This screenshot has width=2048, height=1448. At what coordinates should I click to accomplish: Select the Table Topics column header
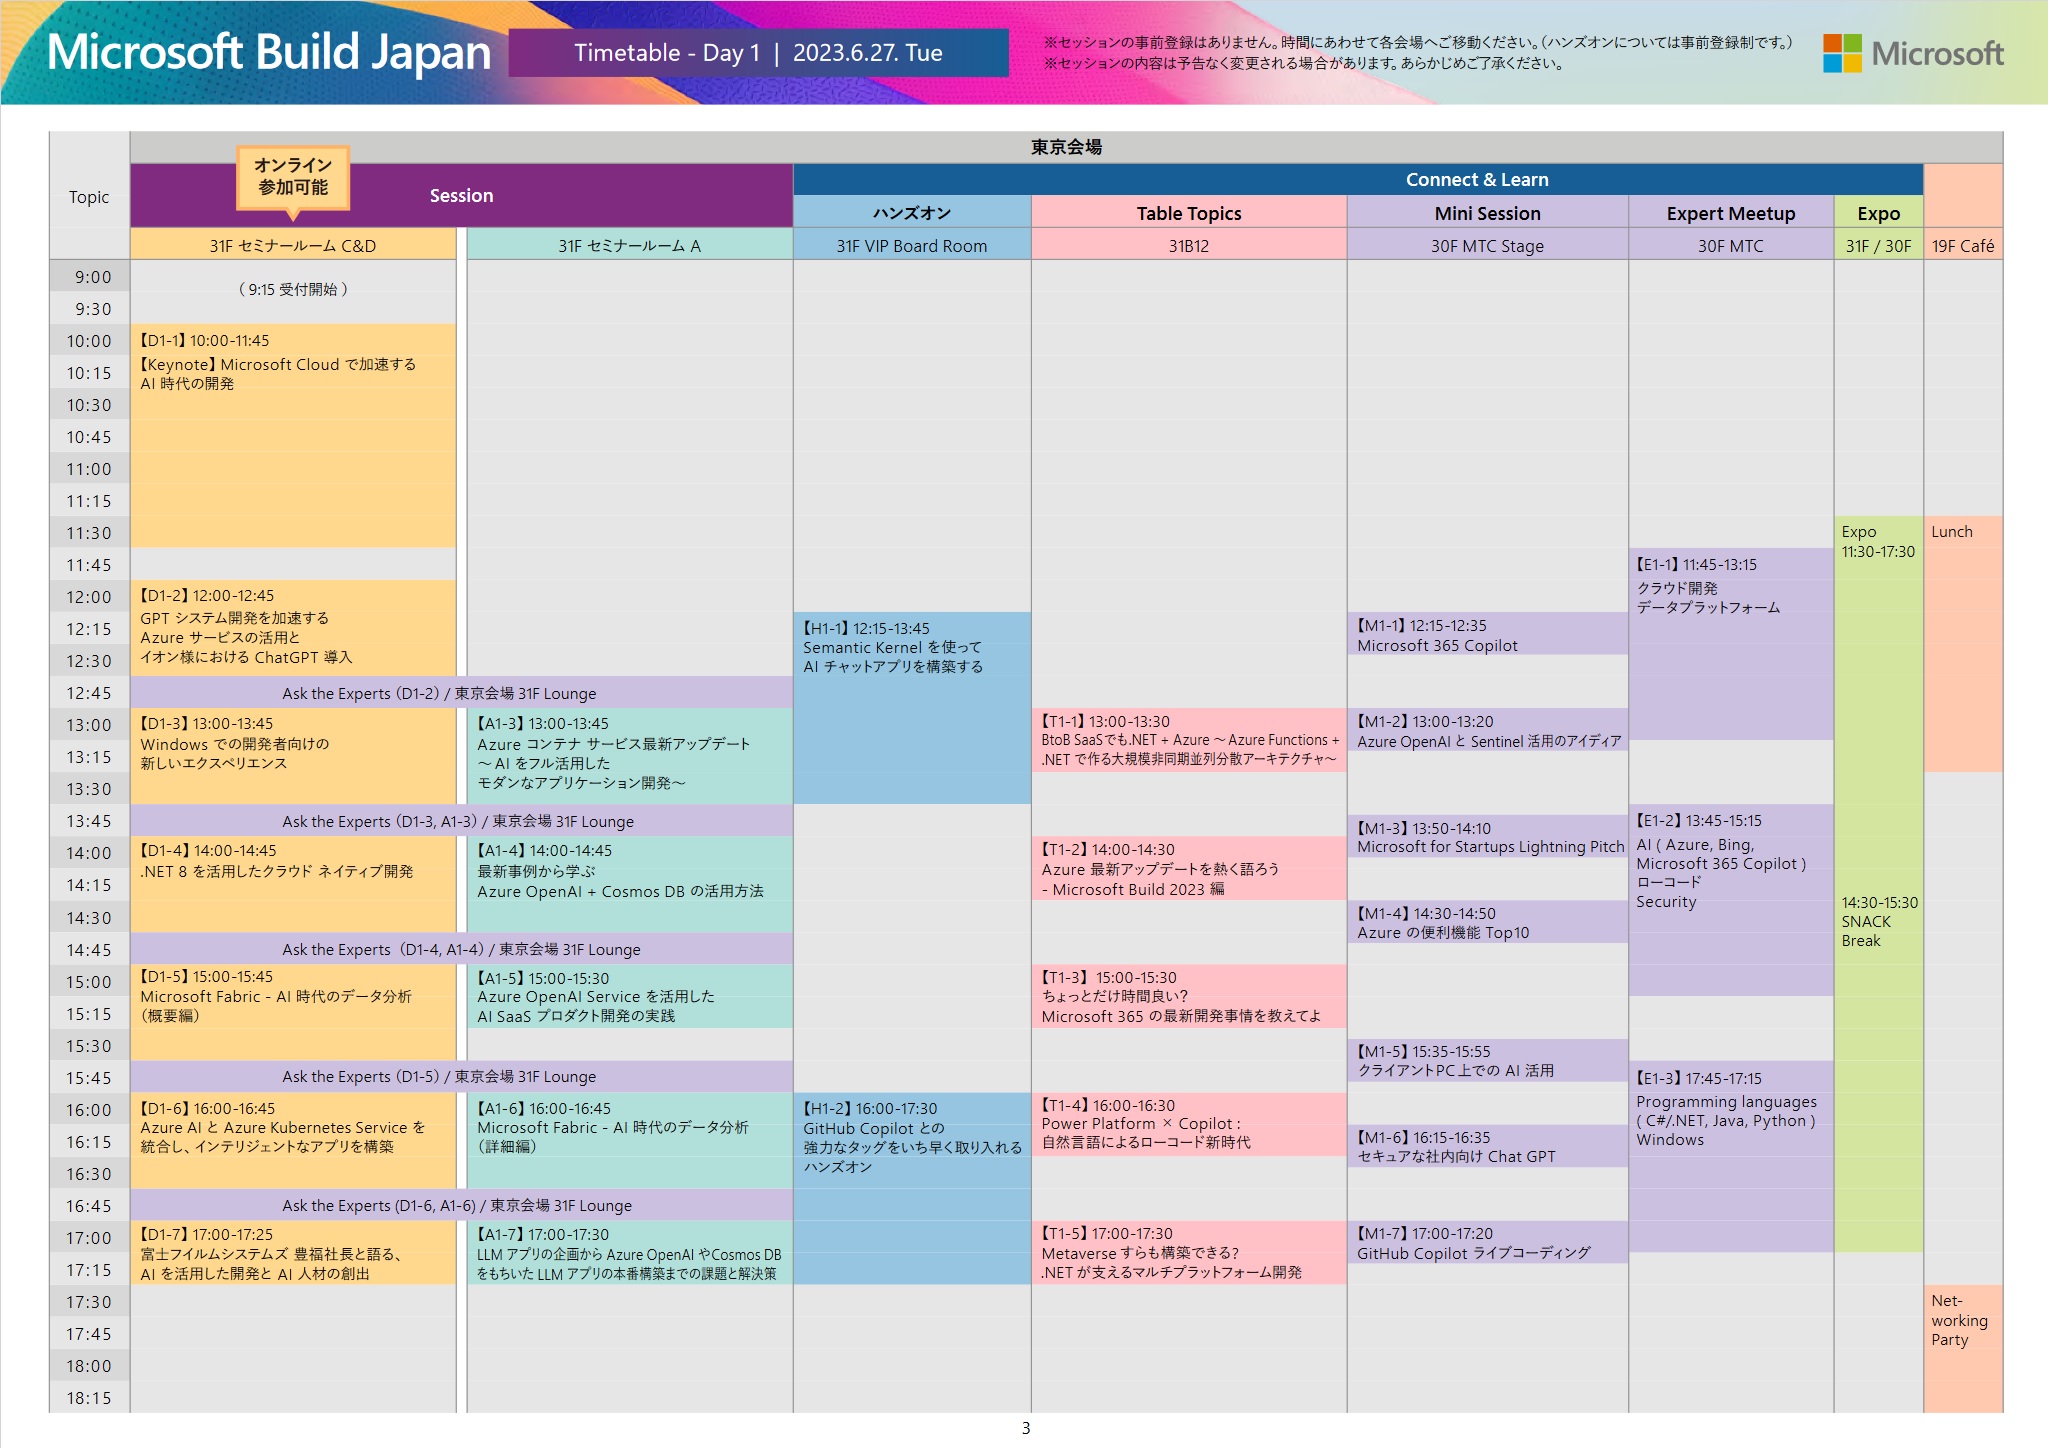click(1188, 212)
